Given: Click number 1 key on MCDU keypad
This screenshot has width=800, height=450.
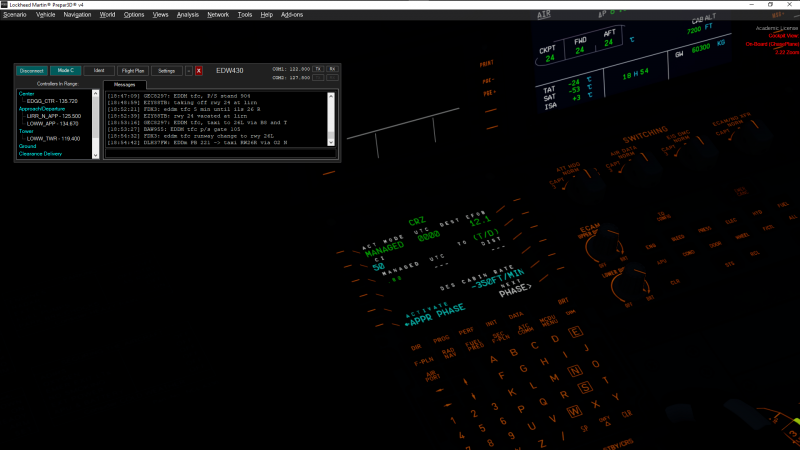Looking at the screenshot, I should coord(453,421).
